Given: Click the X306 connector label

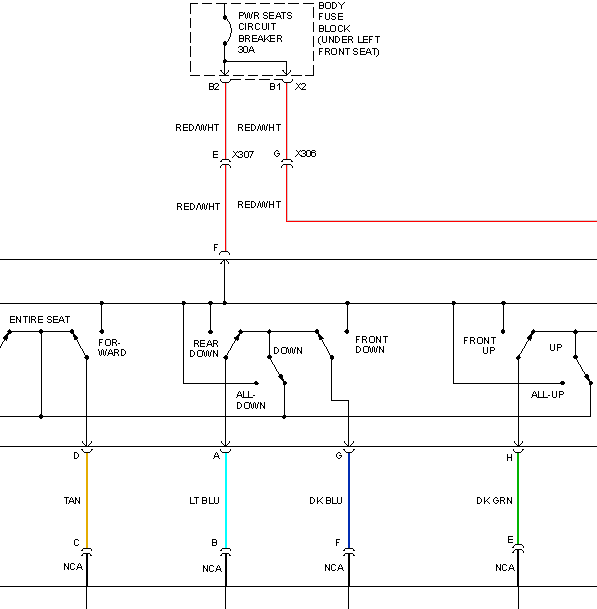Looking at the screenshot, I should (x=305, y=153).
